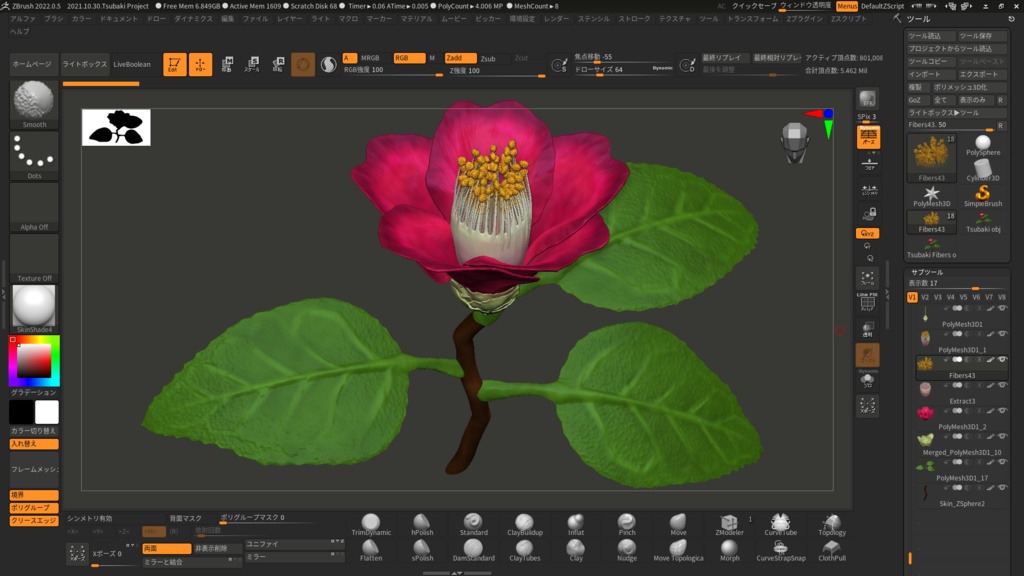Click the camera head orientation widget
Image resolution: width=1024 pixels, height=576 pixels.
pyautogui.click(x=795, y=142)
